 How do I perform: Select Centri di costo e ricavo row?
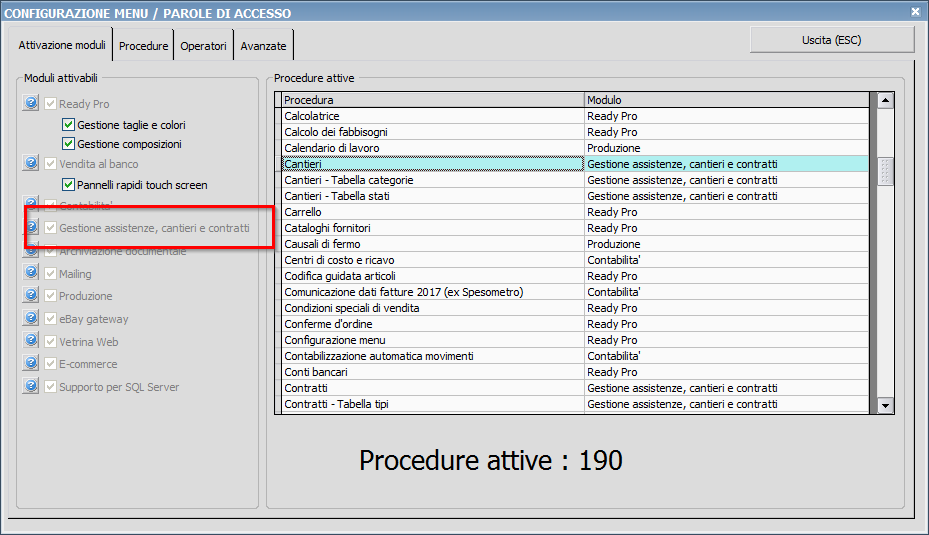point(575,260)
